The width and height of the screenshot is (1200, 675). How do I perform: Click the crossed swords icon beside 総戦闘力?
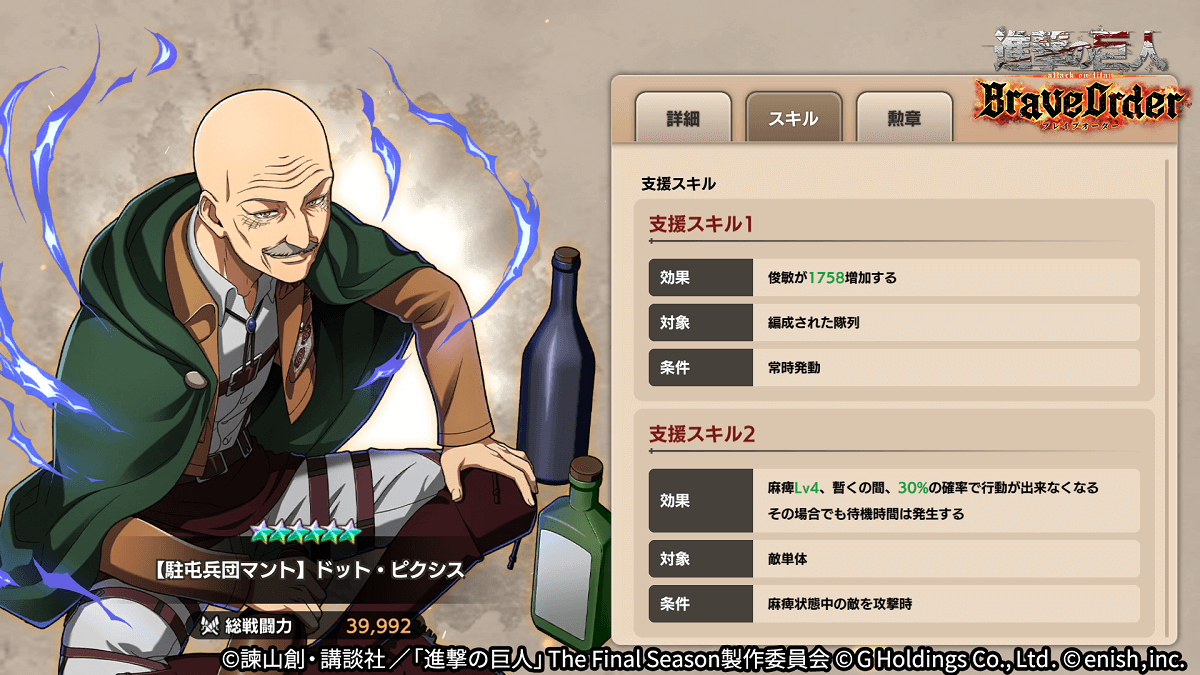pyautogui.click(x=211, y=627)
